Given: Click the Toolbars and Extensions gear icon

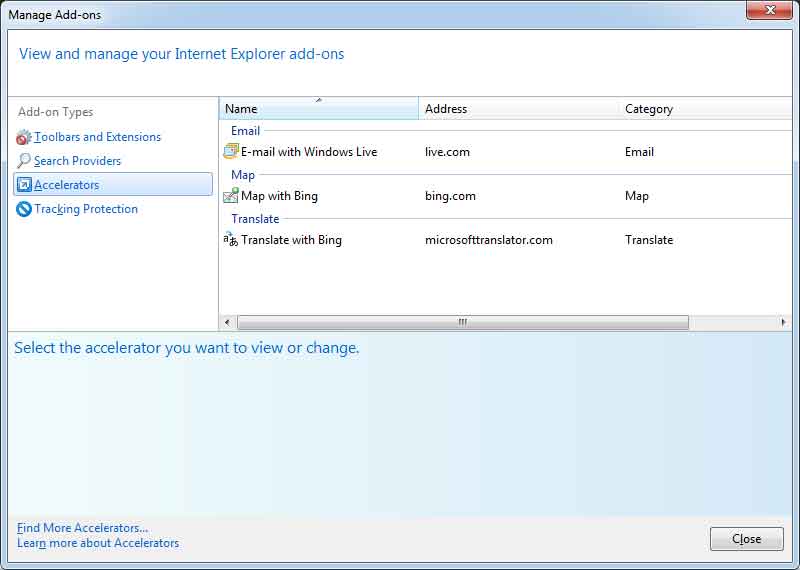Looking at the screenshot, I should click(x=23, y=137).
